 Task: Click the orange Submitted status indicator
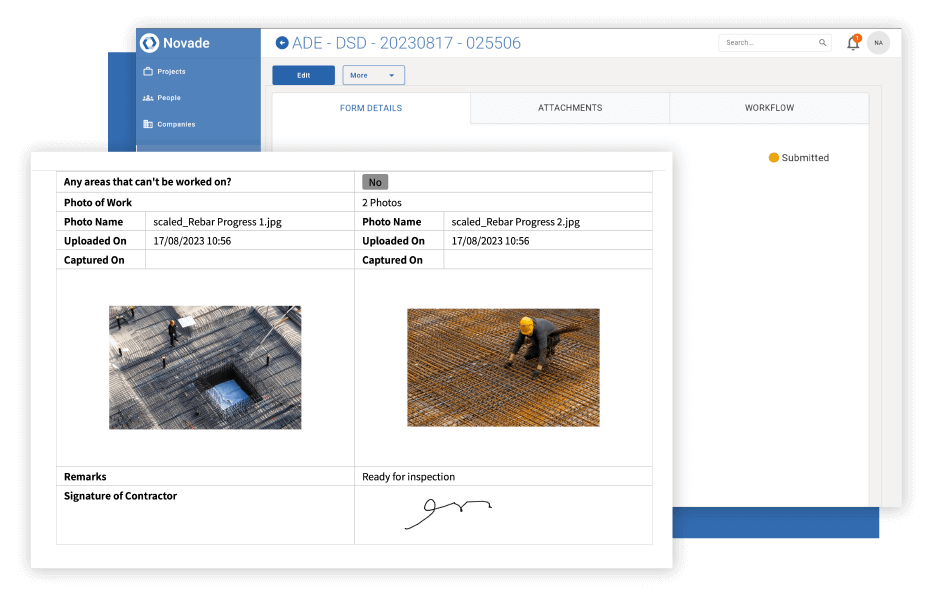[x=798, y=157]
